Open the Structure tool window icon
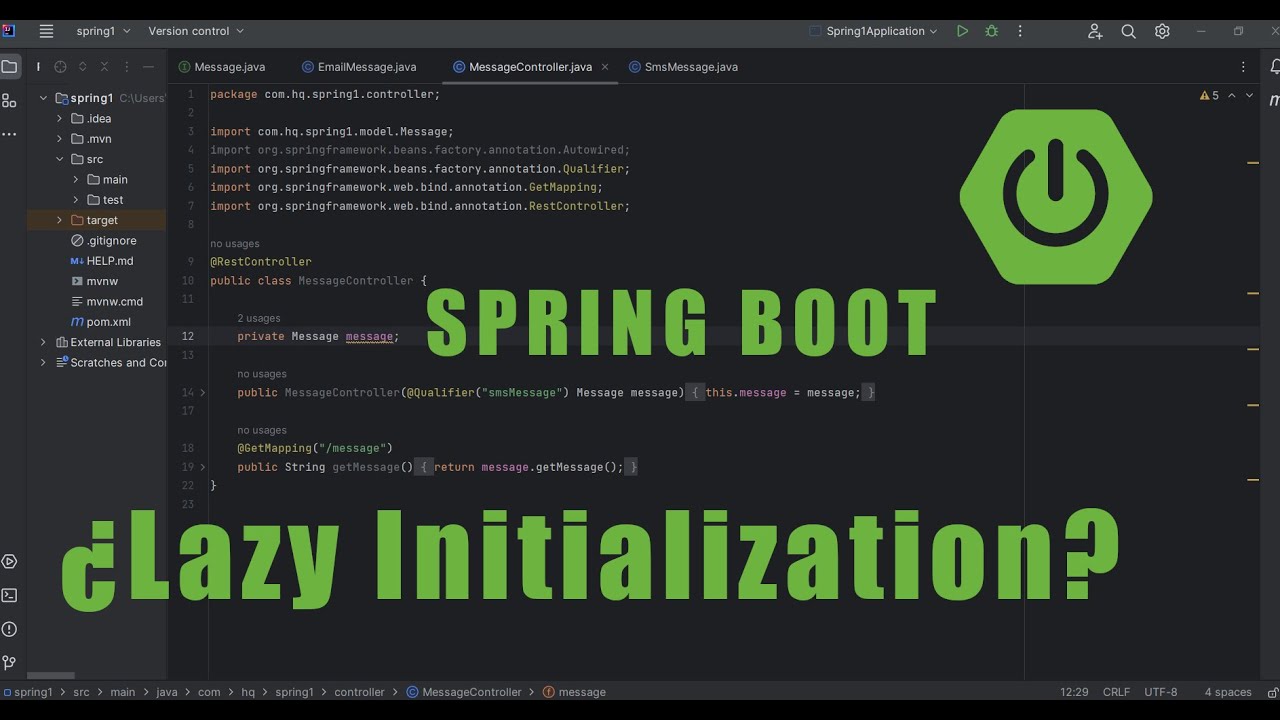The image size is (1280, 720). (9, 101)
